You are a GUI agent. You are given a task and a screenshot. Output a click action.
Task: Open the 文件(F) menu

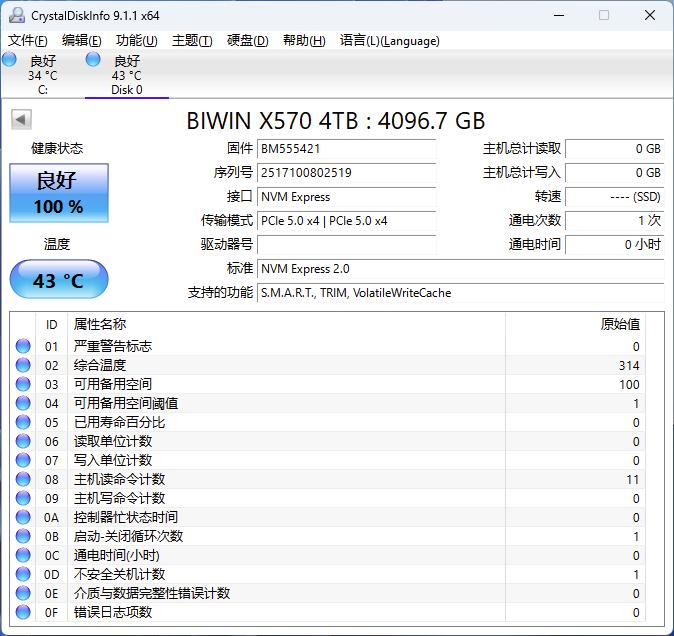28,40
